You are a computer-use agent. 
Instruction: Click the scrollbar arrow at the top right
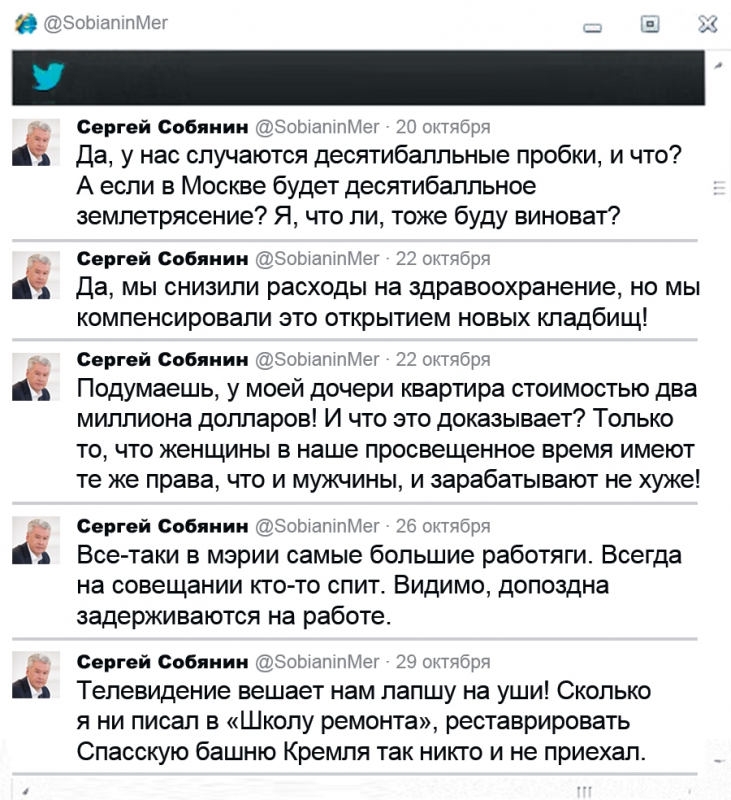coord(717,64)
